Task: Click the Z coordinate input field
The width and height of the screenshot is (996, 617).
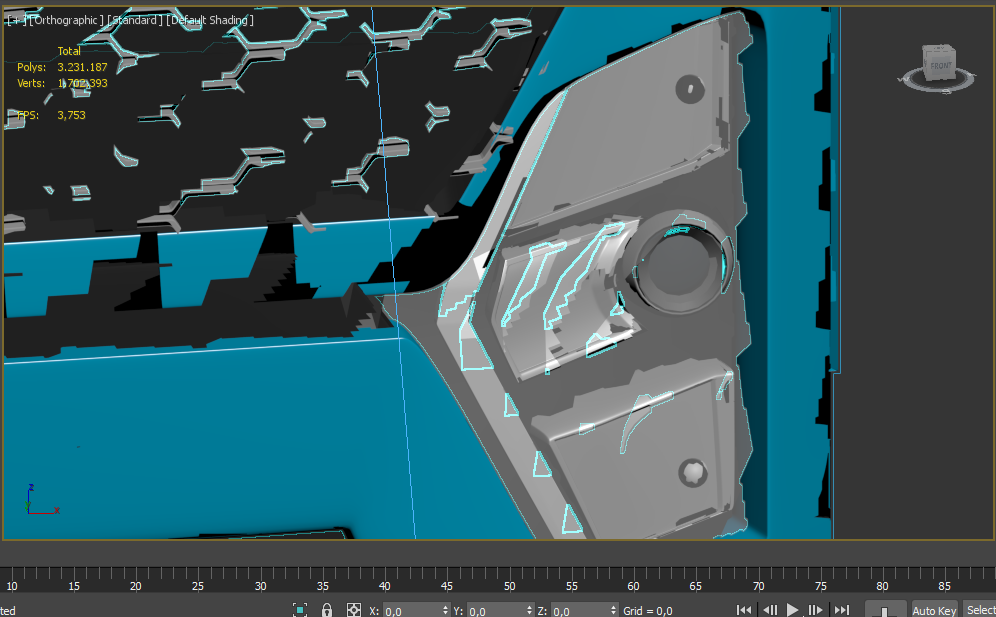Action: [x=579, y=611]
